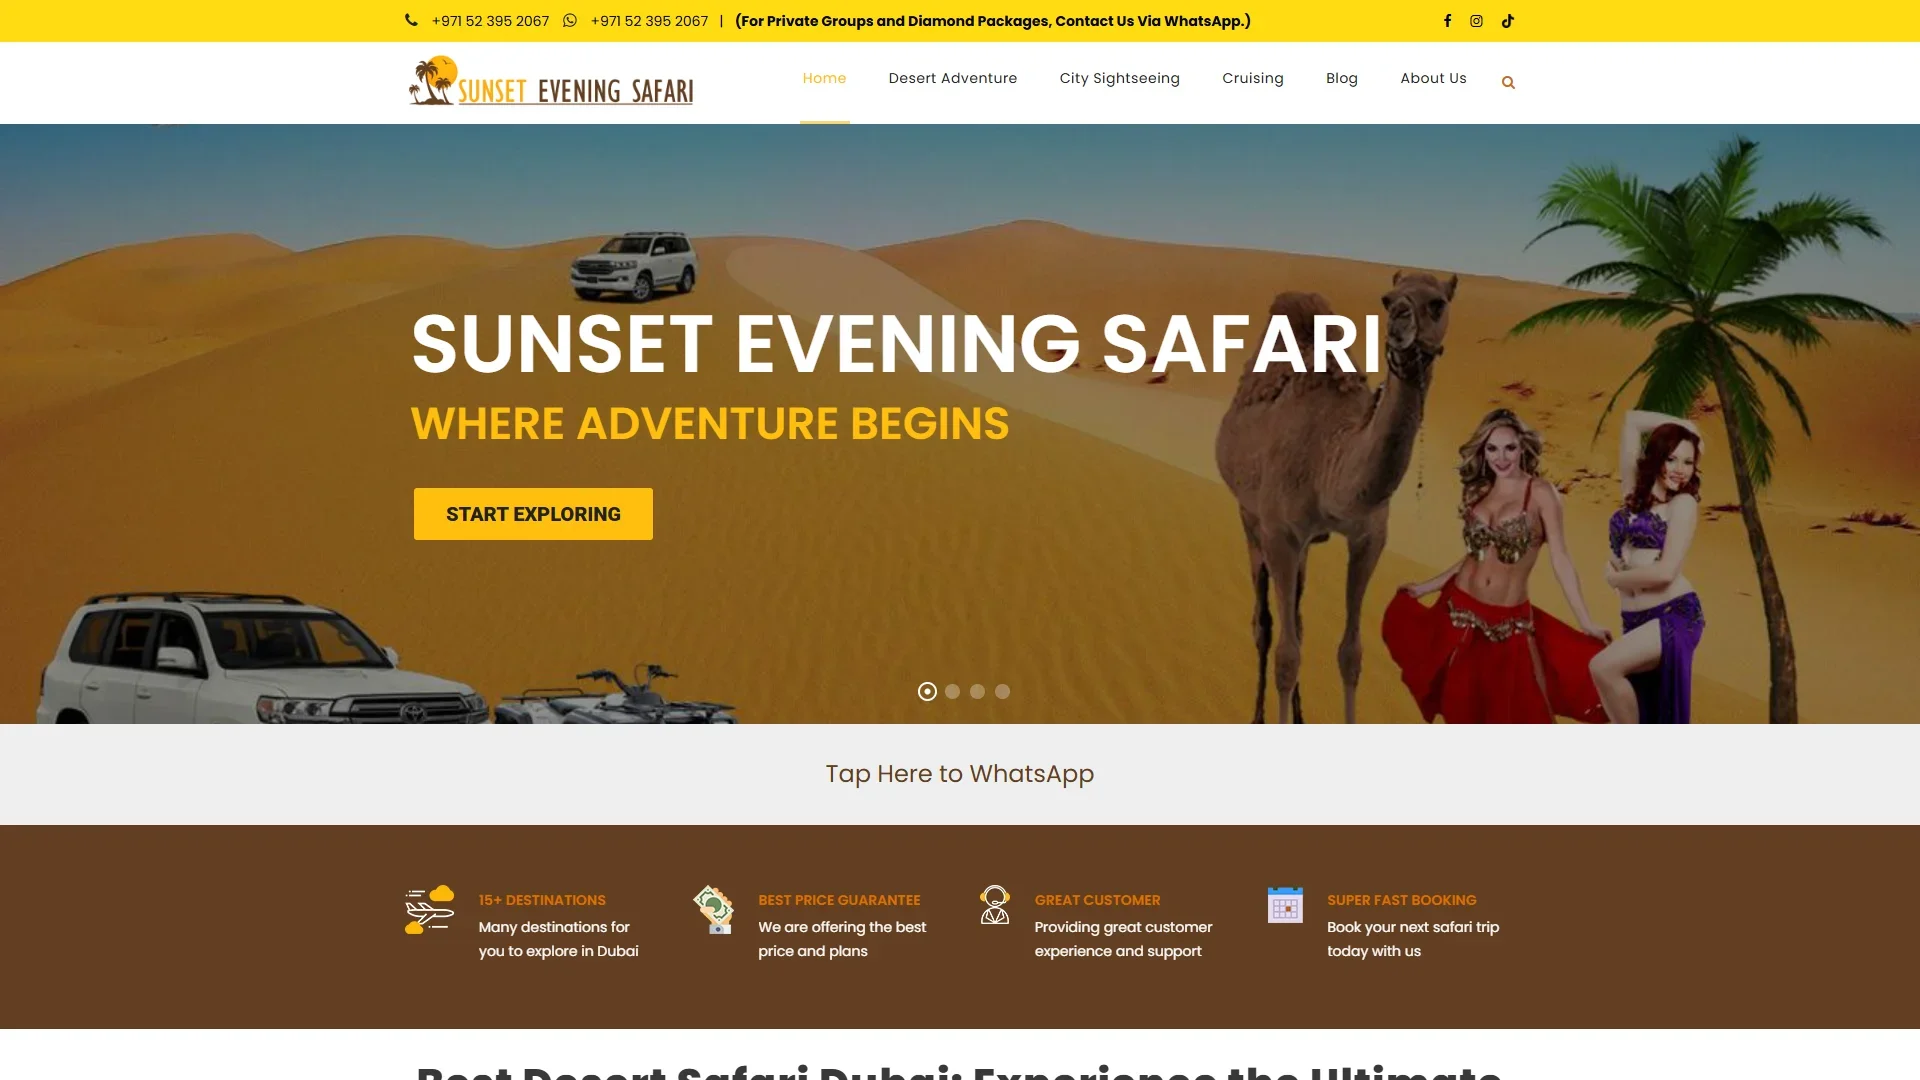Select the first slider pagination dot

pos(927,691)
